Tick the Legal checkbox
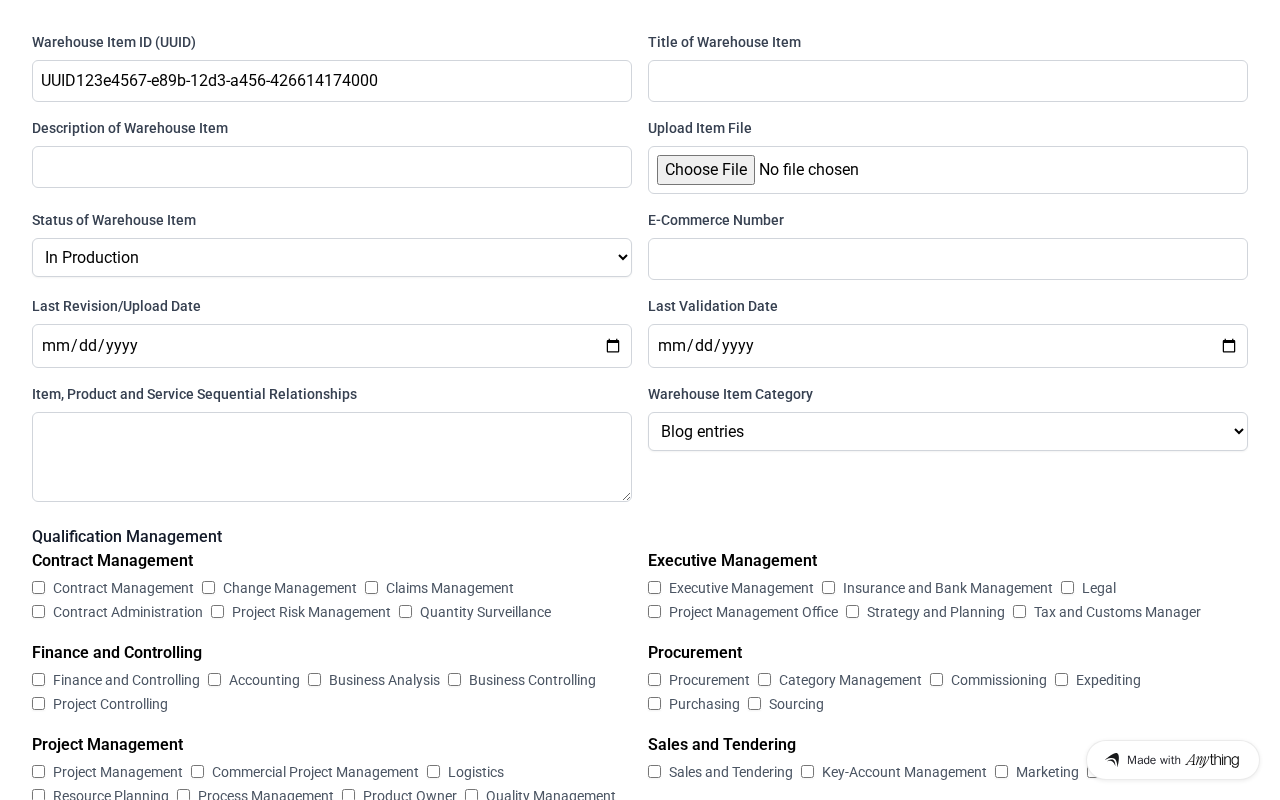The image size is (1280, 800). (1068, 588)
